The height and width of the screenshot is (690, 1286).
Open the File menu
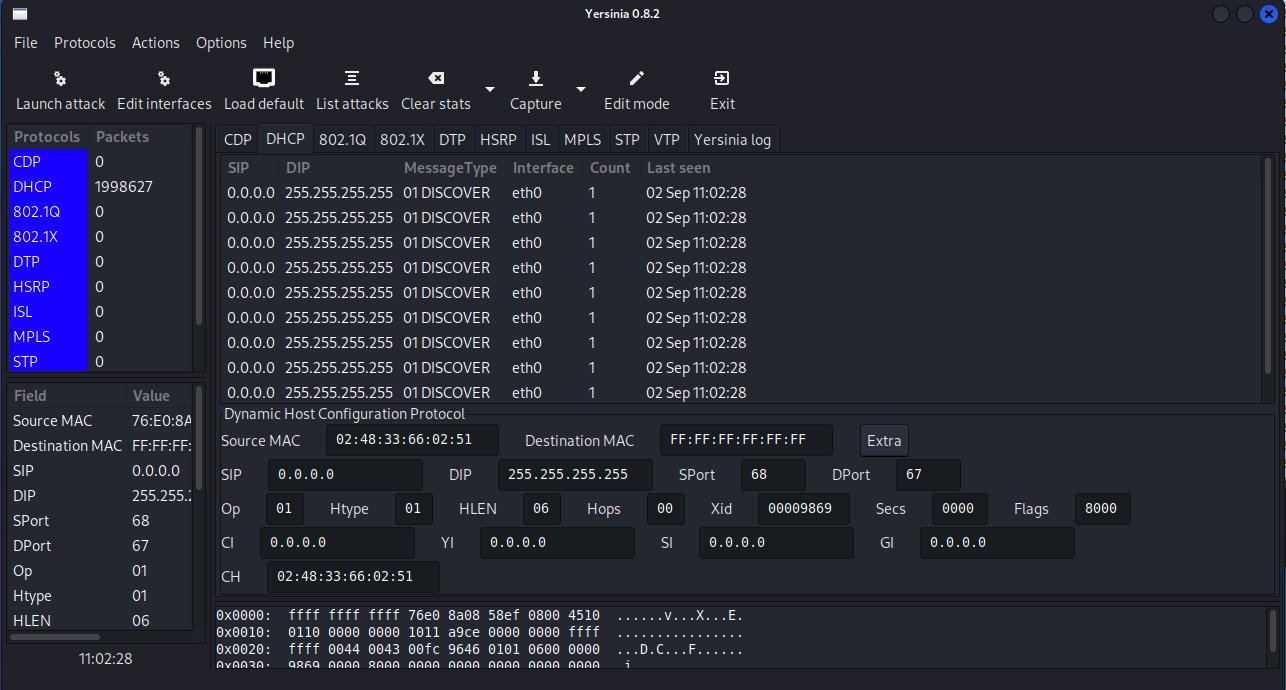[x=26, y=43]
